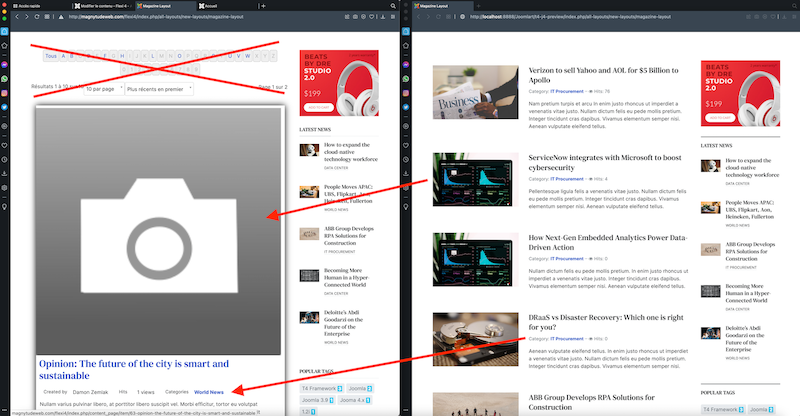Open Messenger in right window's sidebar
800x416 pixels.
click(x=406, y=65)
